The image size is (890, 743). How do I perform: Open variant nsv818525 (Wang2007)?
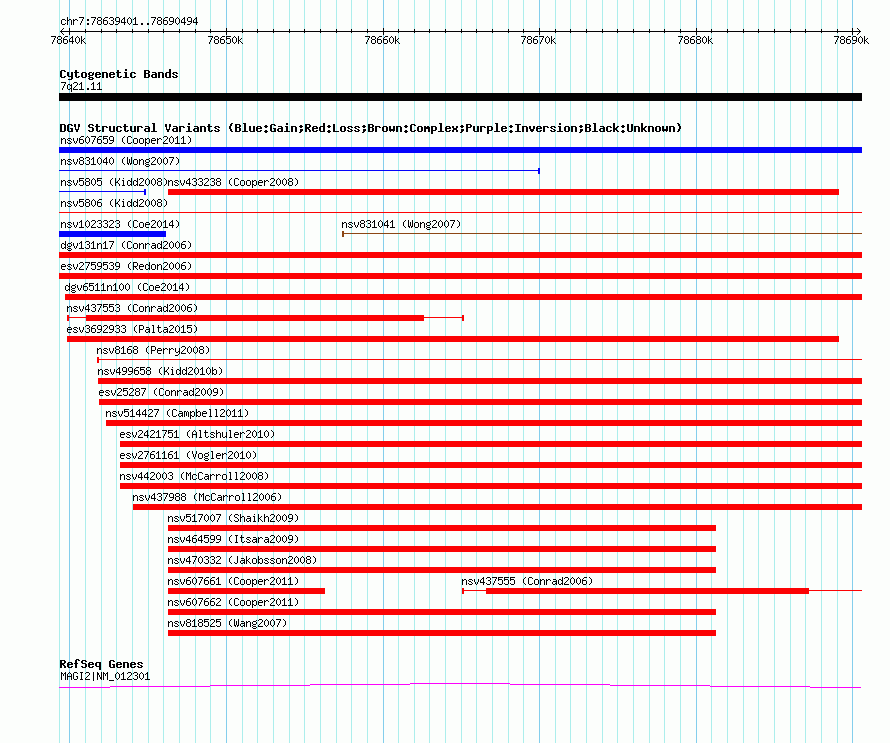228,623
